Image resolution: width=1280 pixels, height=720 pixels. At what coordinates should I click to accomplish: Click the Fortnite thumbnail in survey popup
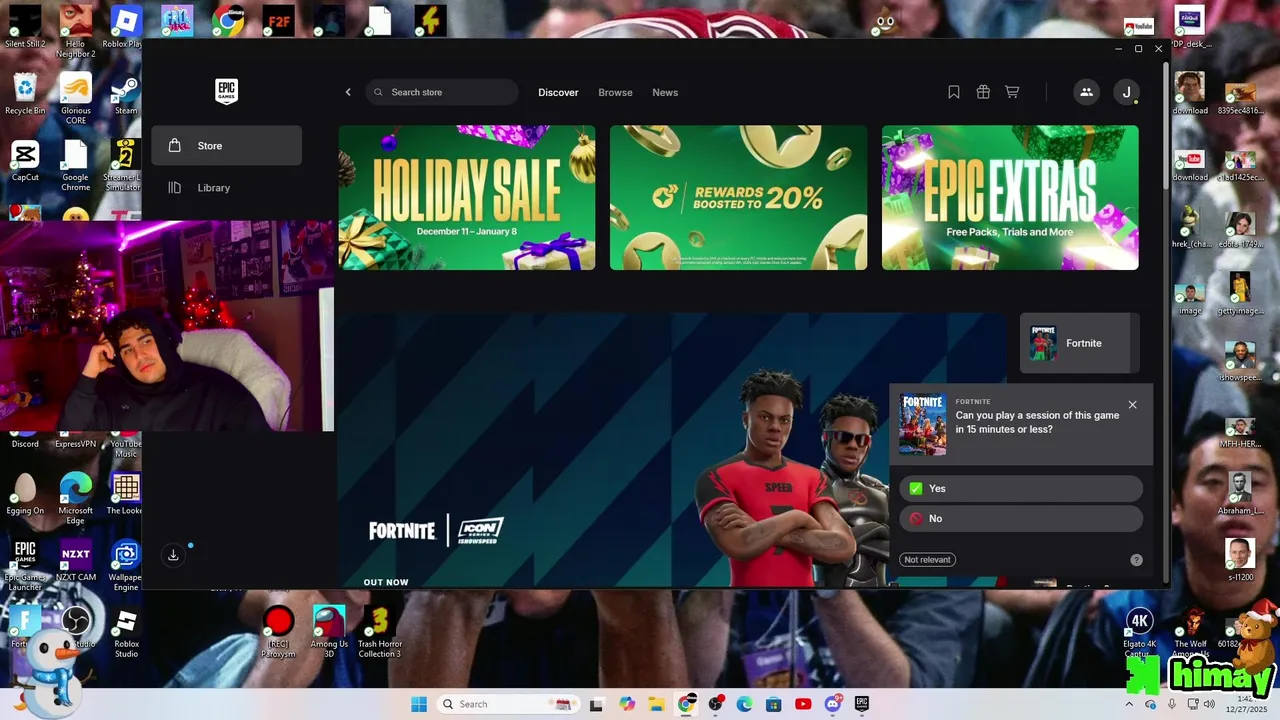[923, 424]
